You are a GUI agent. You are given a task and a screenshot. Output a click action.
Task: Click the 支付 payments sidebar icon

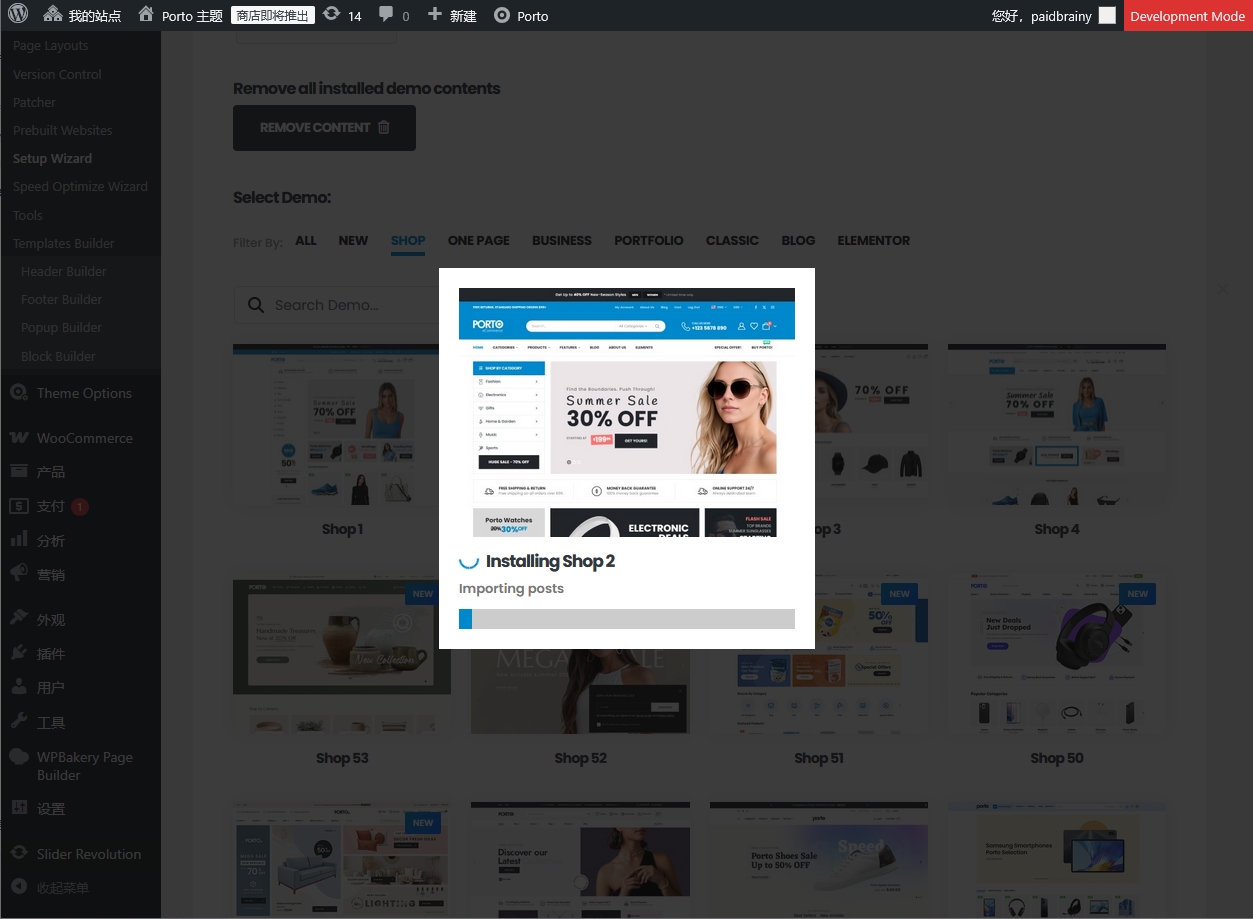click(19, 506)
